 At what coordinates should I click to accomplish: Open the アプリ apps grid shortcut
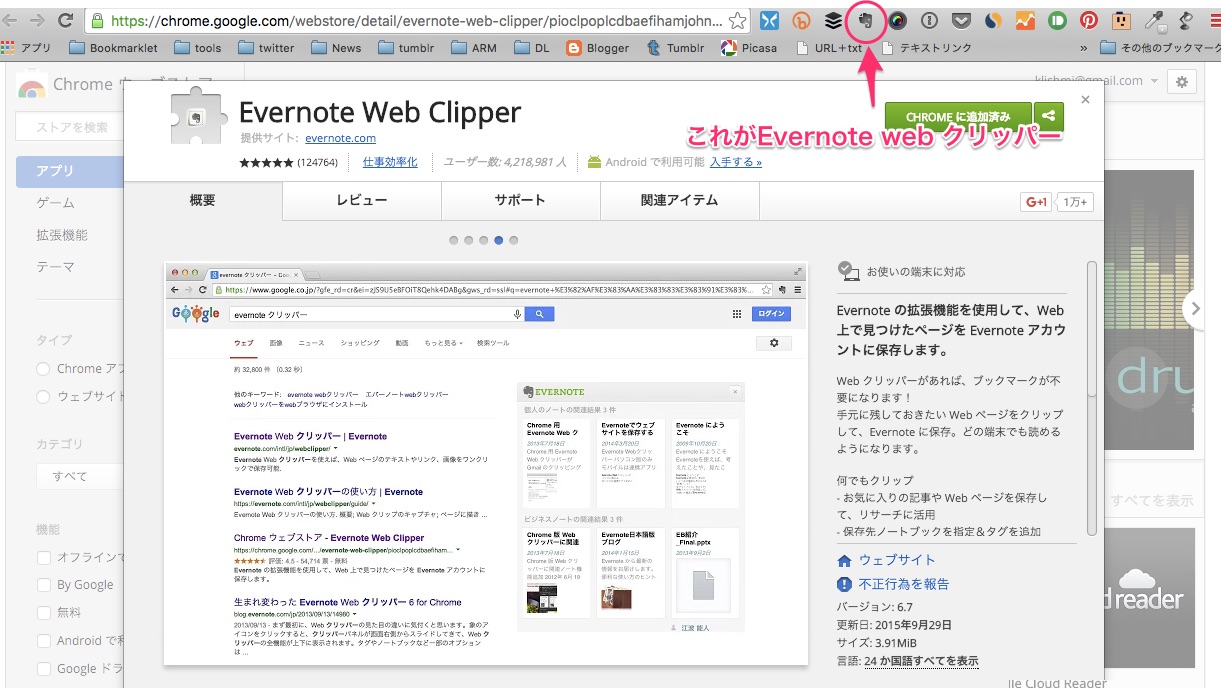(x=27, y=47)
